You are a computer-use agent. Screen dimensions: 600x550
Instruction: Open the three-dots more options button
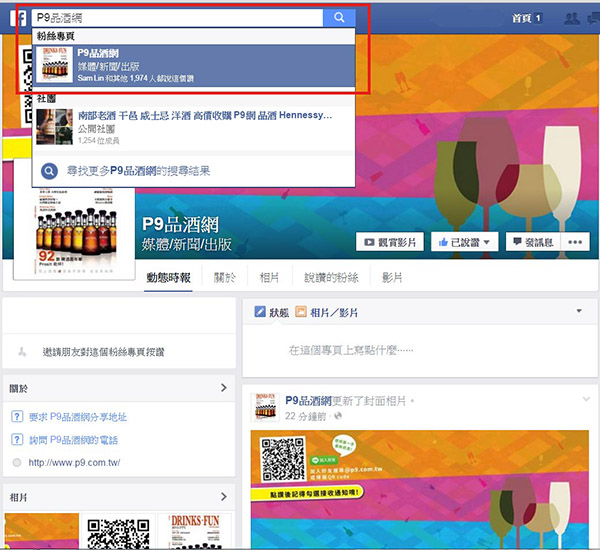click(575, 242)
